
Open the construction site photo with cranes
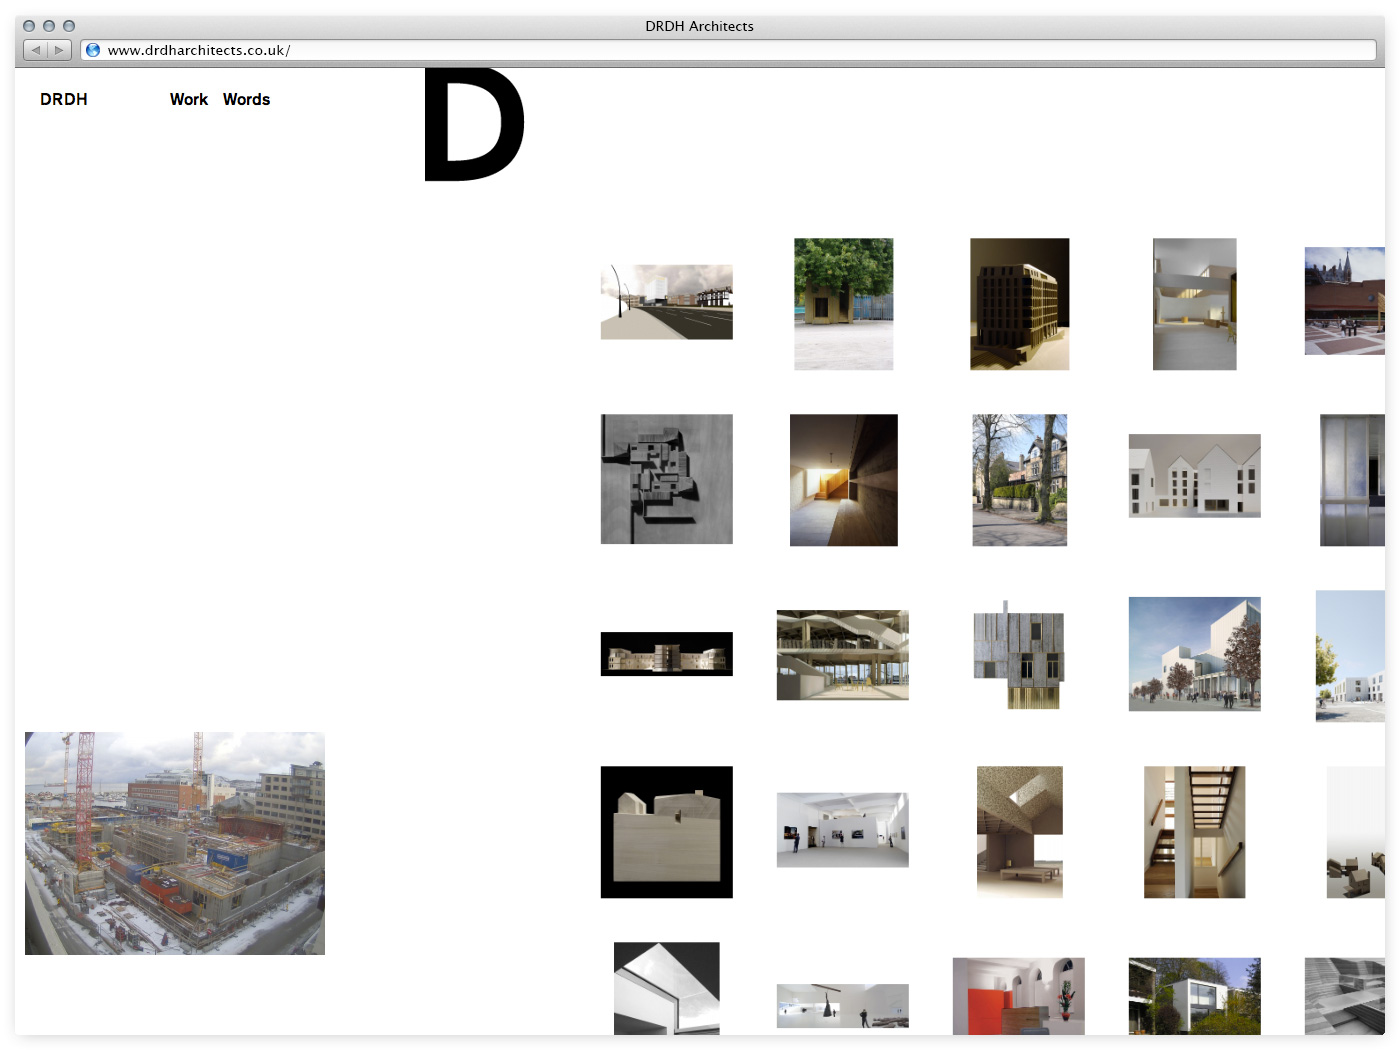tap(175, 843)
